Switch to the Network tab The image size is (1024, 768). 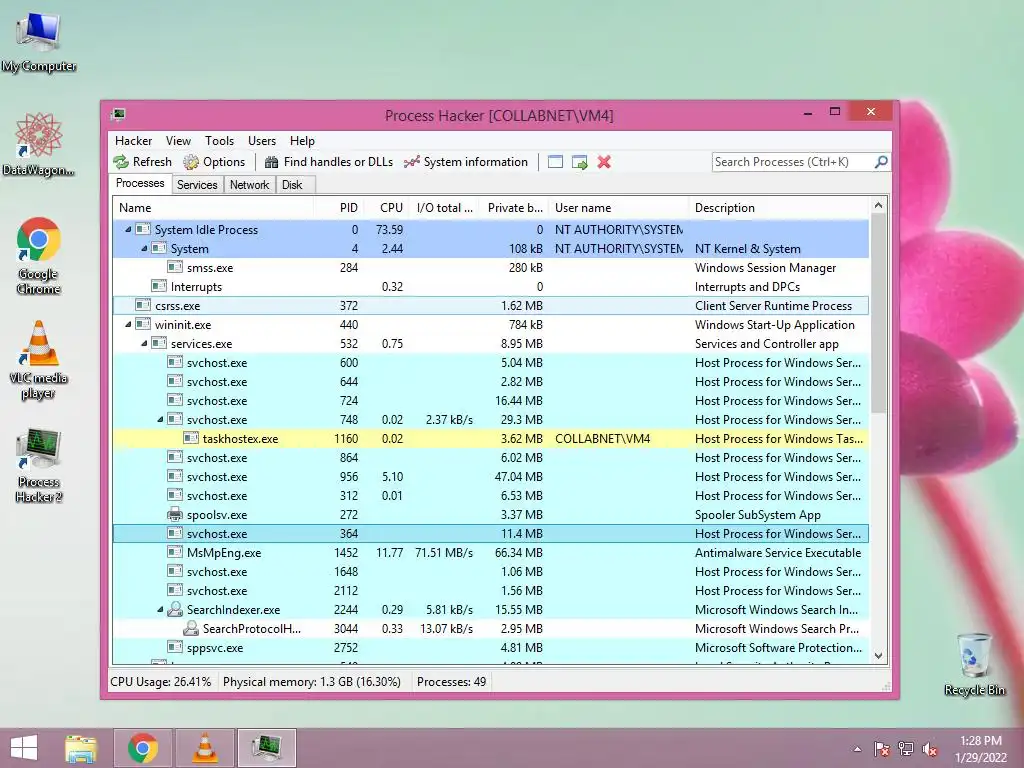[249, 185]
